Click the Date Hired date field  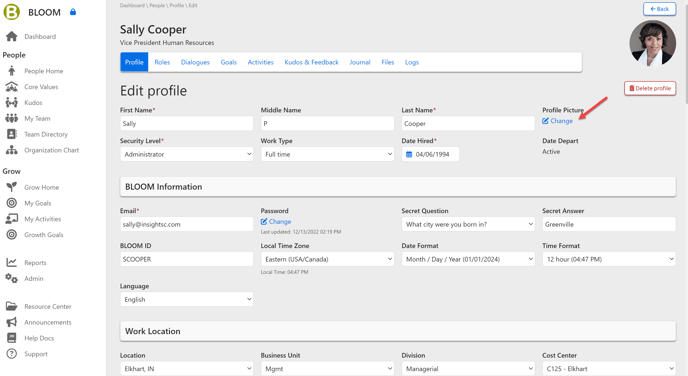pos(430,154)
